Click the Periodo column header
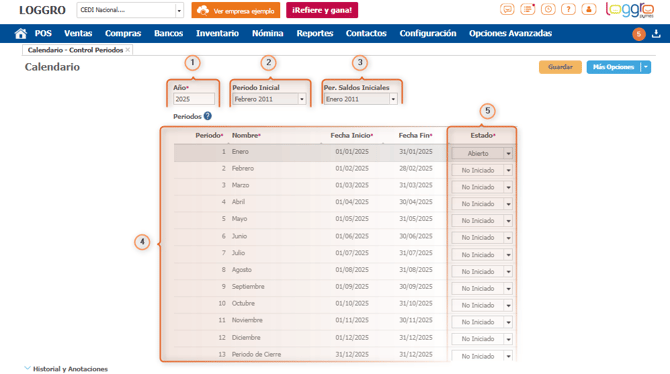This screenshot has width=670, height=374. 209,135
